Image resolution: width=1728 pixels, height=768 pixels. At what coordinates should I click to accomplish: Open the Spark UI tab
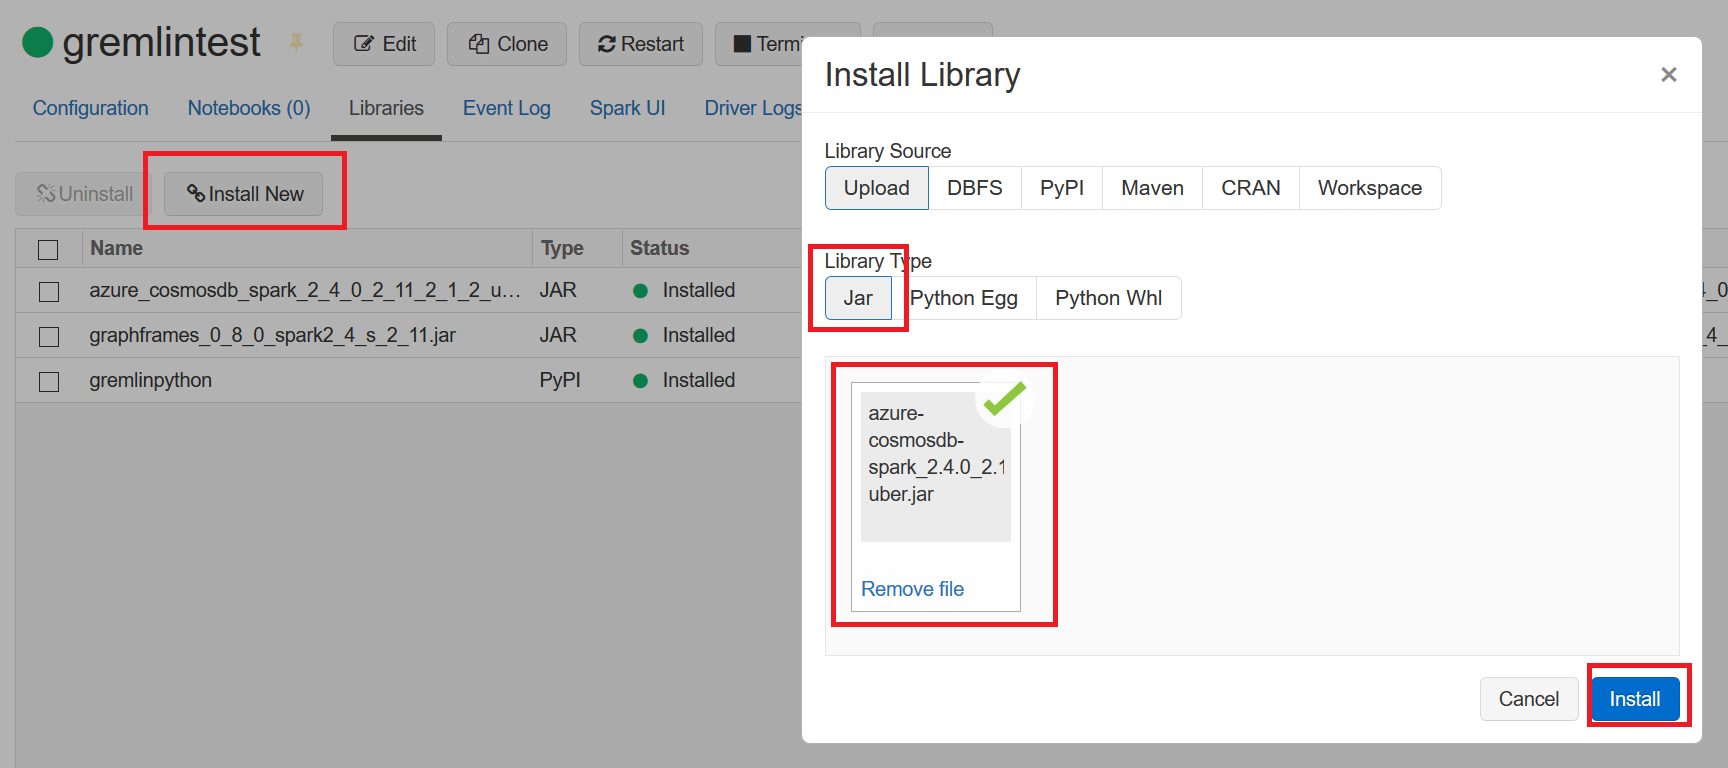(627, 108)
